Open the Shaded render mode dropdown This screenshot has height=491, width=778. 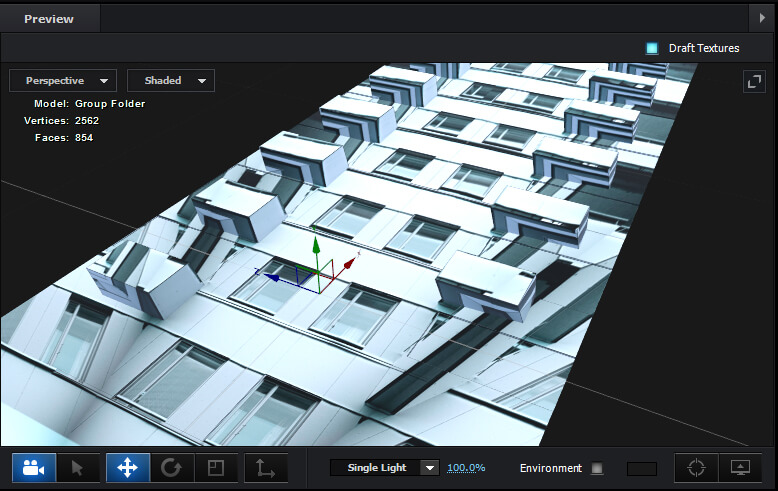pyautogui.click(x=171, y=80)
